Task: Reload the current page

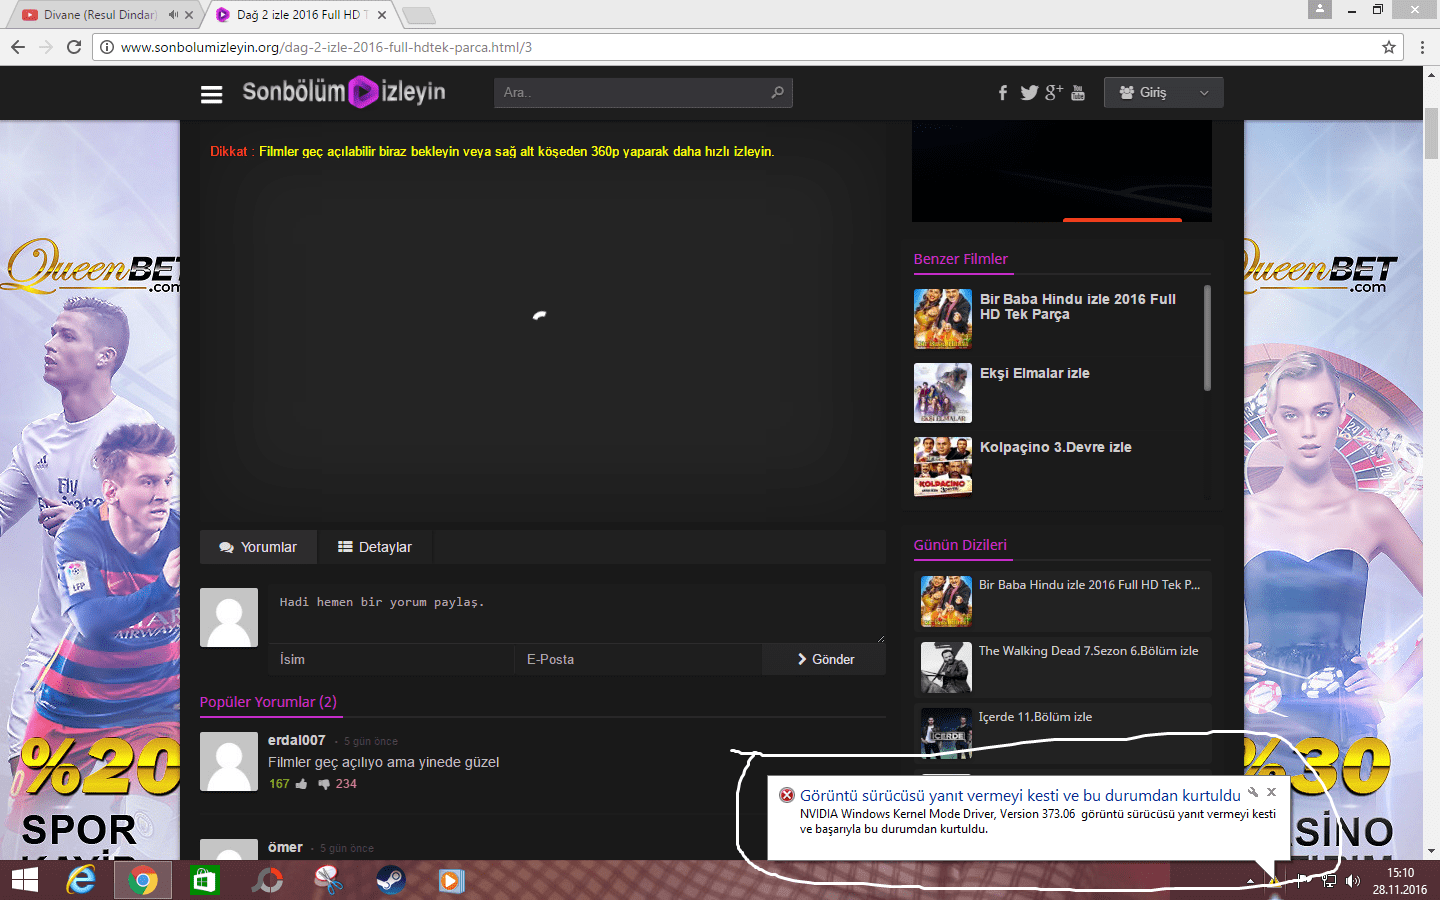Action: coord(73,47)
